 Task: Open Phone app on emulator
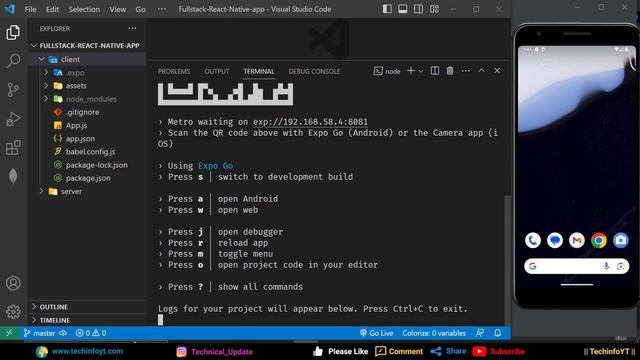click(x=533, y=240)
